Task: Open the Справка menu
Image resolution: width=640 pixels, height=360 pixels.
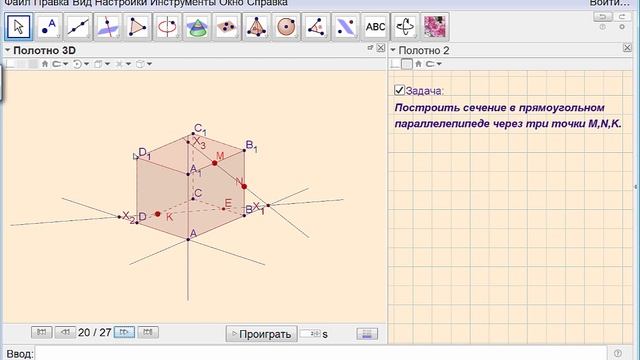Action: point(267,3)
